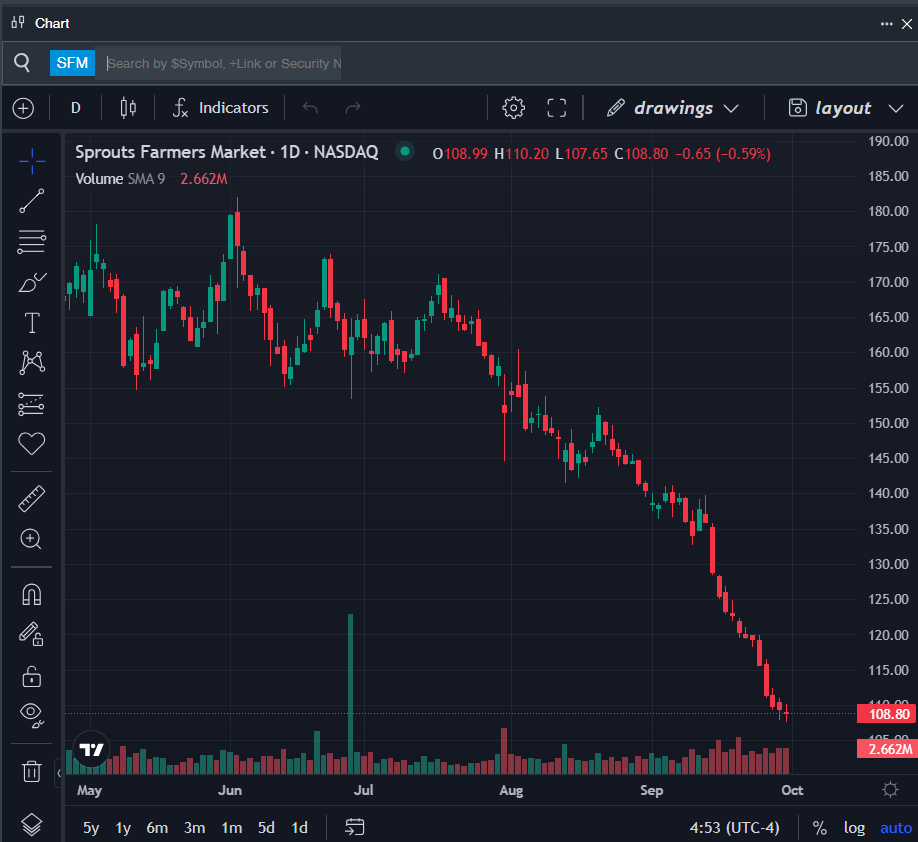
Task: Open candlestick chart type selector
Action: click(128, 108)
